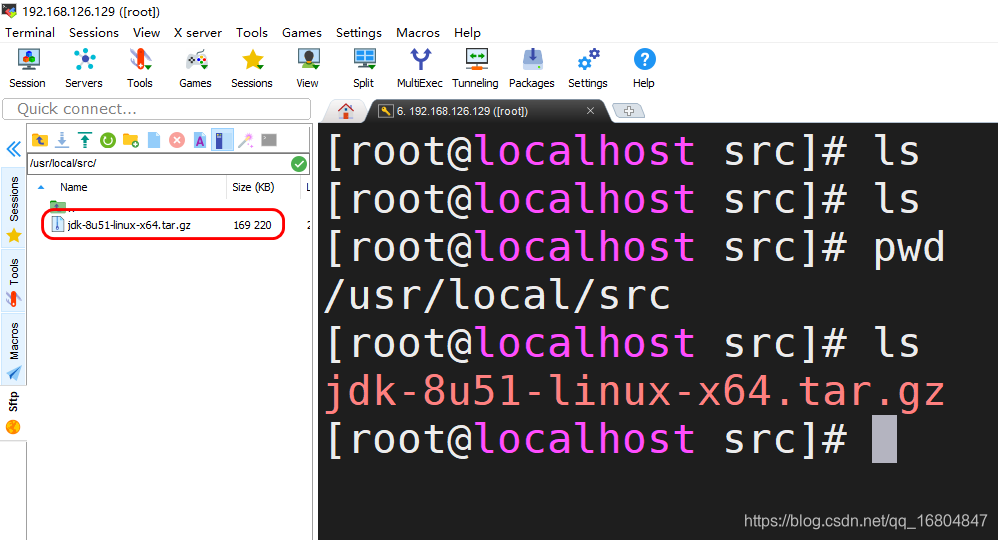
Task: Click the Quick connect field
Action: (157, 109)
